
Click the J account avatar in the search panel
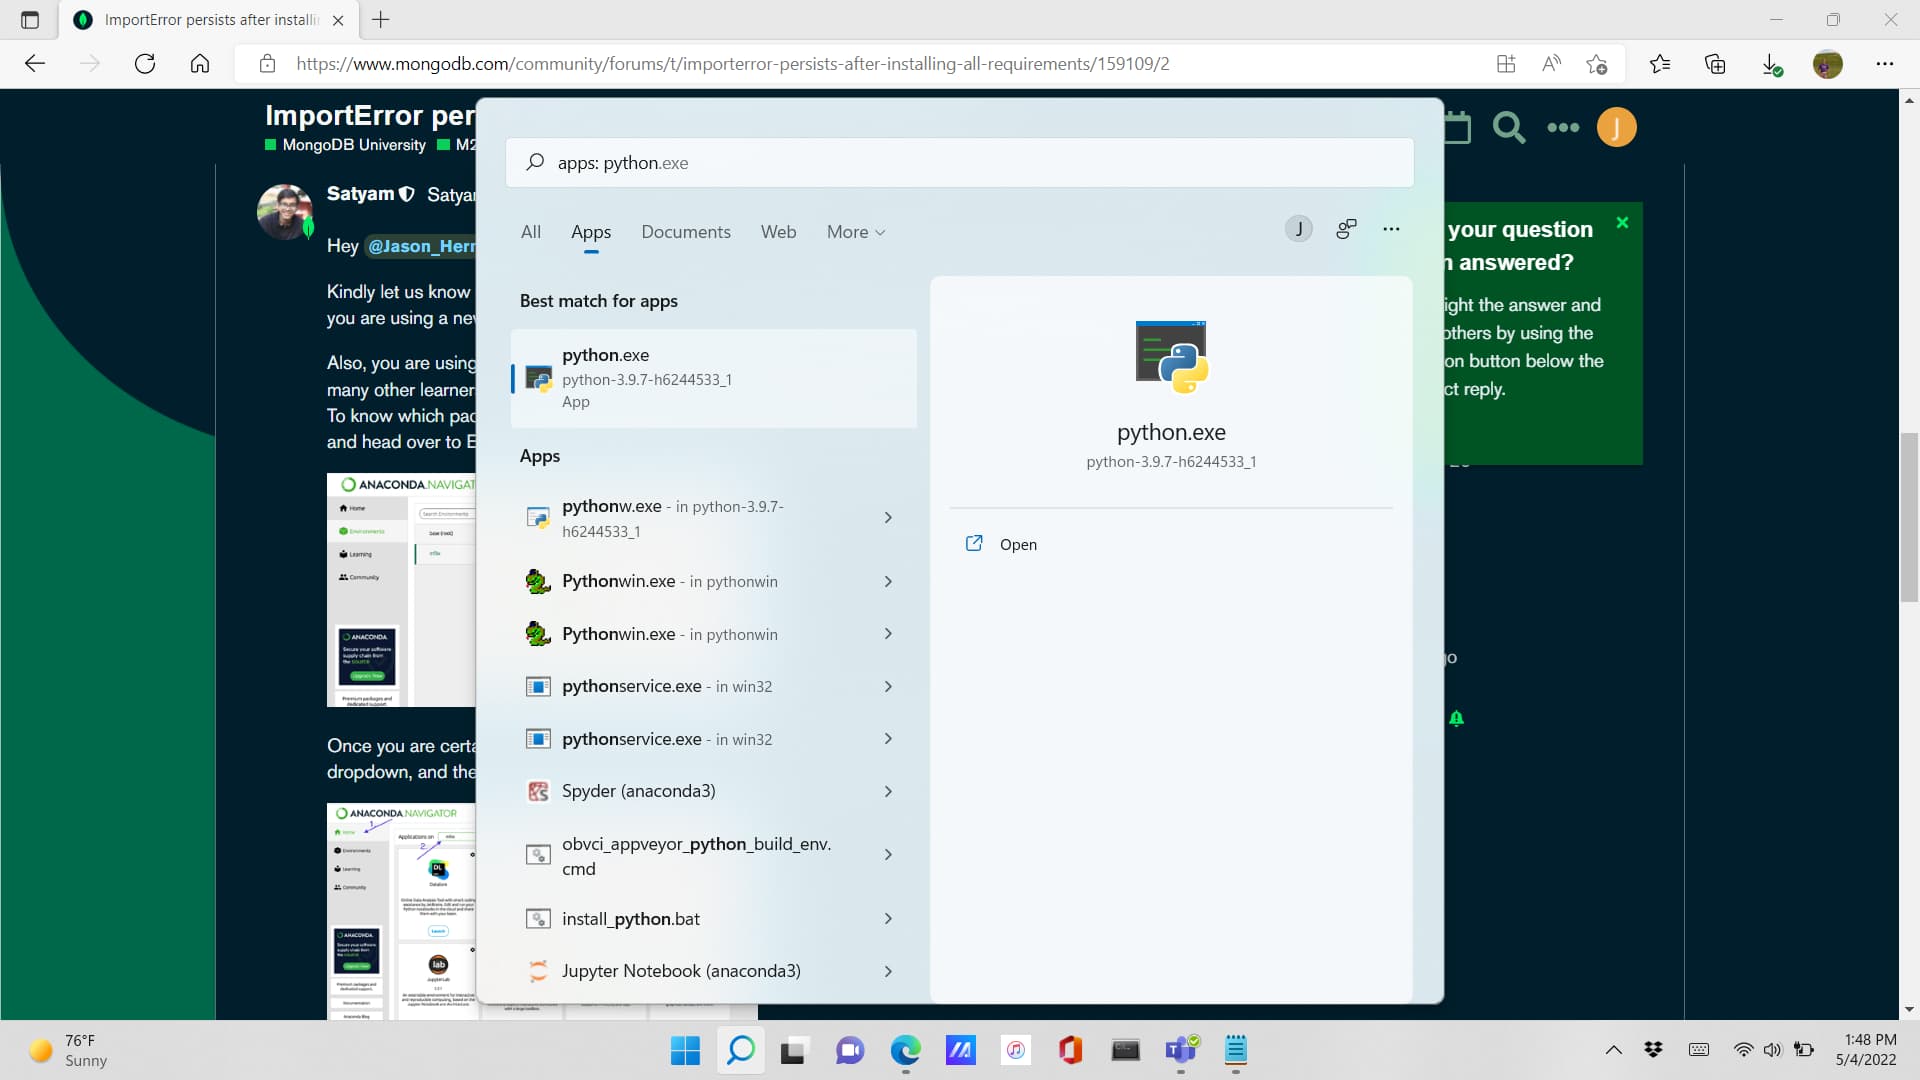click(x=1298, y=228)
